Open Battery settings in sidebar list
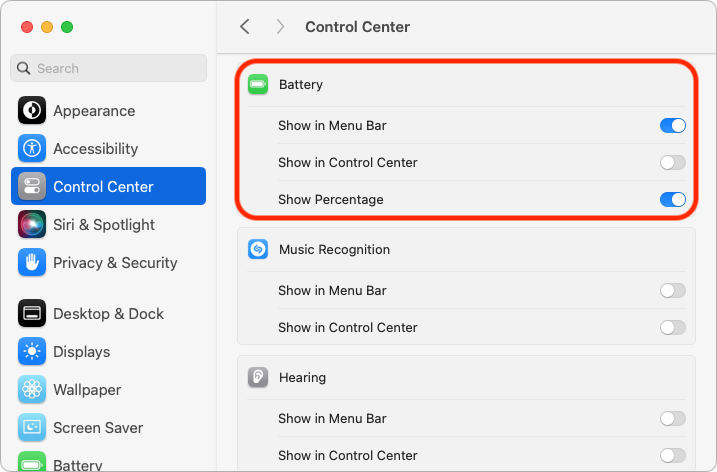Image resolution: width=717 pixels, height=472 pixels. point(76,464)
